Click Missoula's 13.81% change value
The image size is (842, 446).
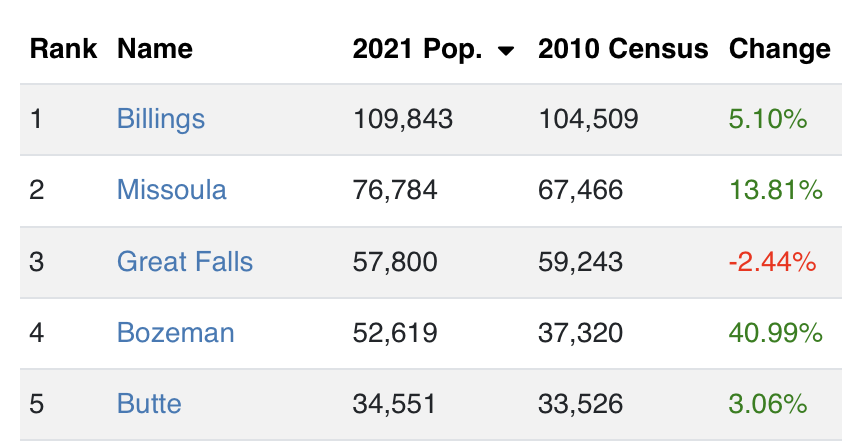pos(775,189)
